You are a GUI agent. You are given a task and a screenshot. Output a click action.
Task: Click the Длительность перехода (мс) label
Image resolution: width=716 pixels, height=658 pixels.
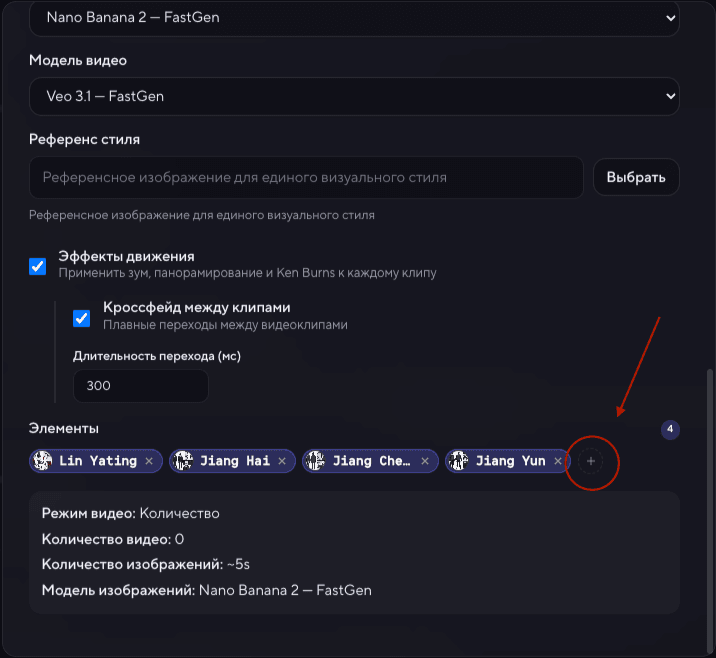tap(157, 356)
